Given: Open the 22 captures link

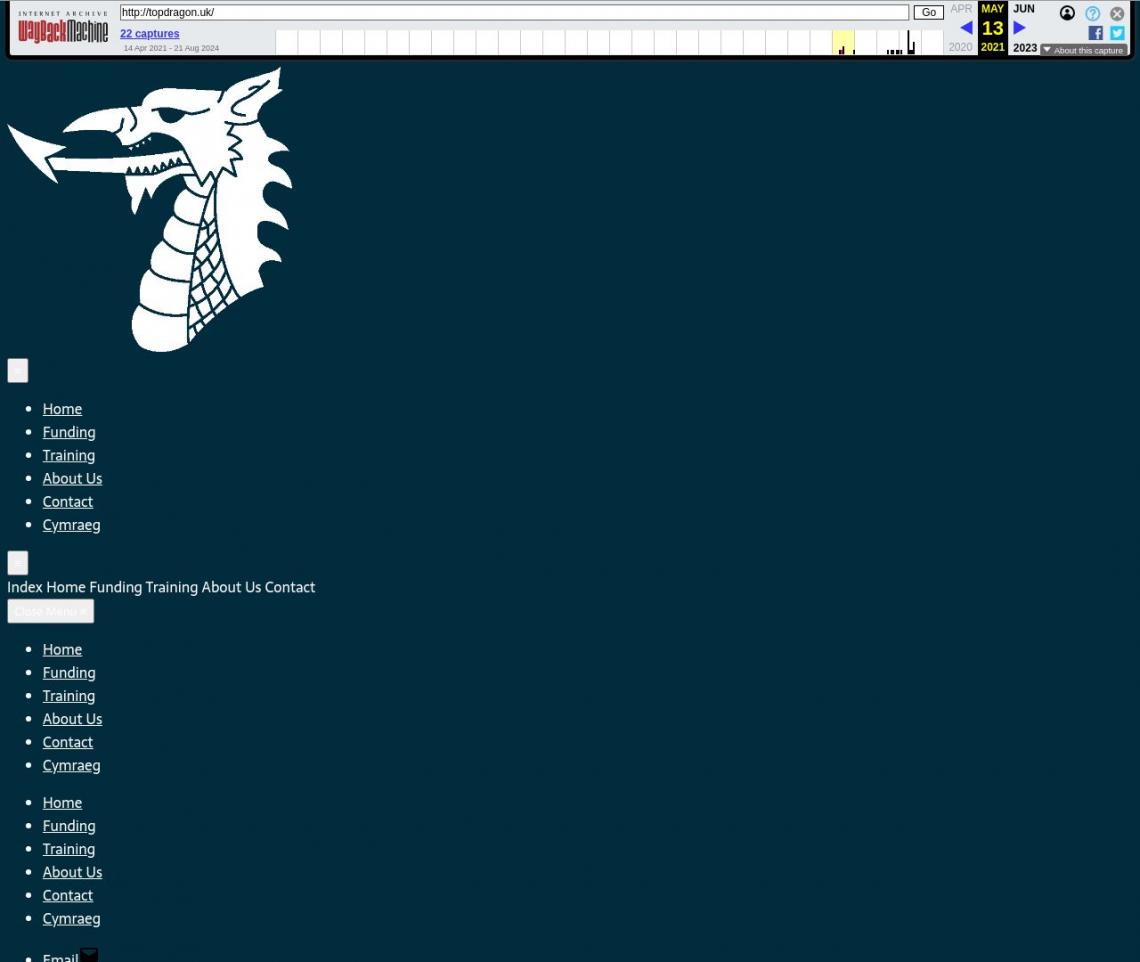Looking at the screenshot, I should point(149,34).
